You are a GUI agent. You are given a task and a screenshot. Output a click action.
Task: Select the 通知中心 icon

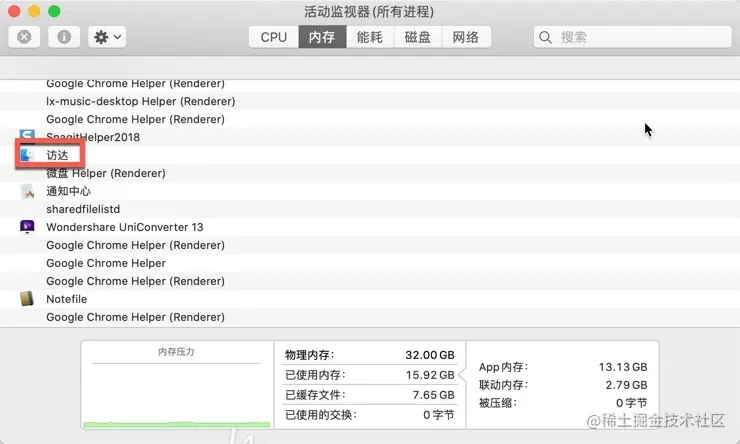[27, 191]
